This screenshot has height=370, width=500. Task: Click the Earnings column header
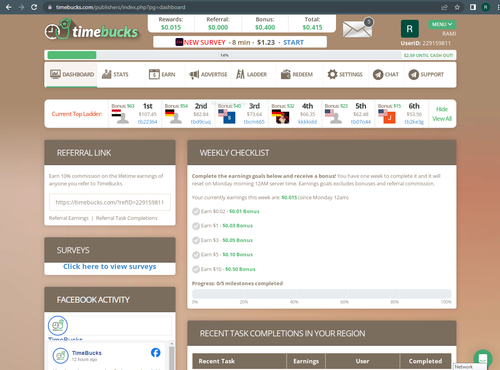(306, 361)
